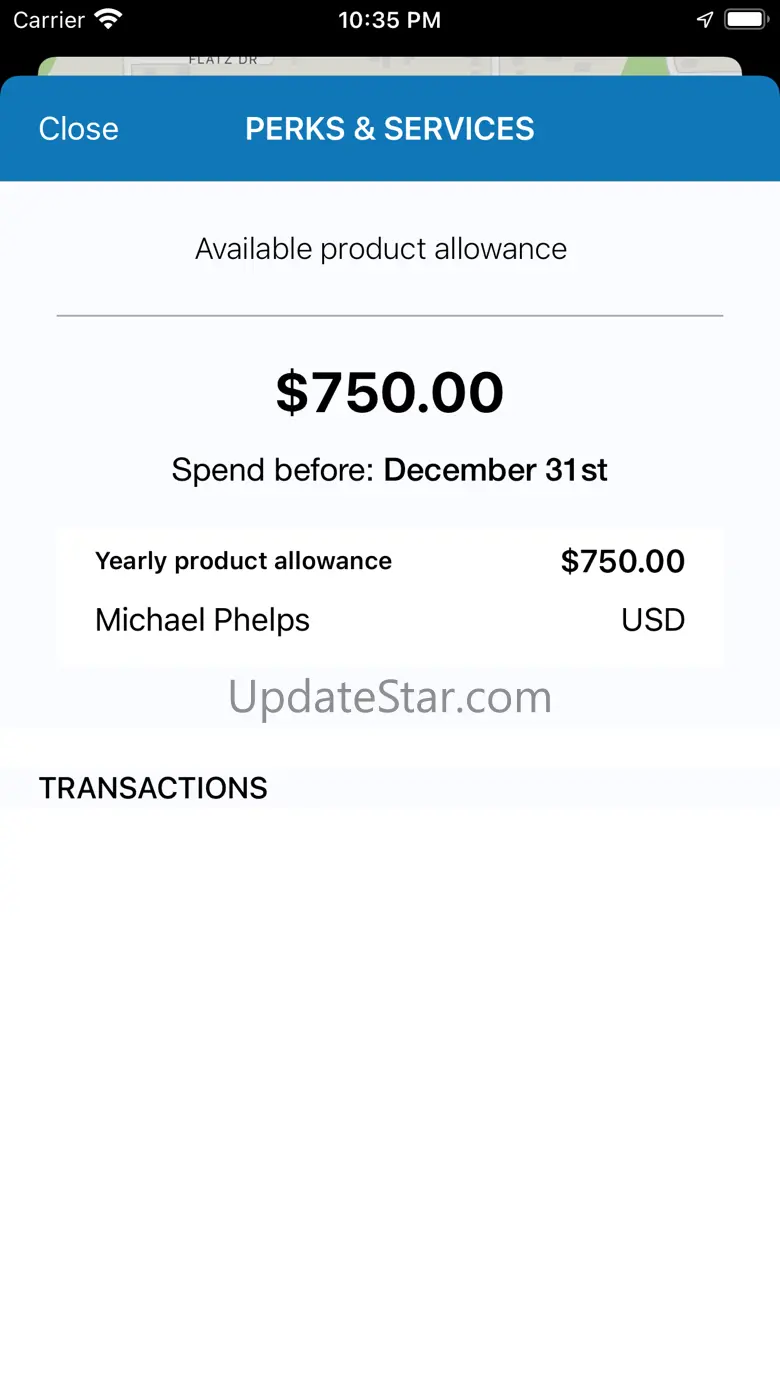
Task: Tap the PERKS & SERVICES title
Action: click(x=389, y=129)
